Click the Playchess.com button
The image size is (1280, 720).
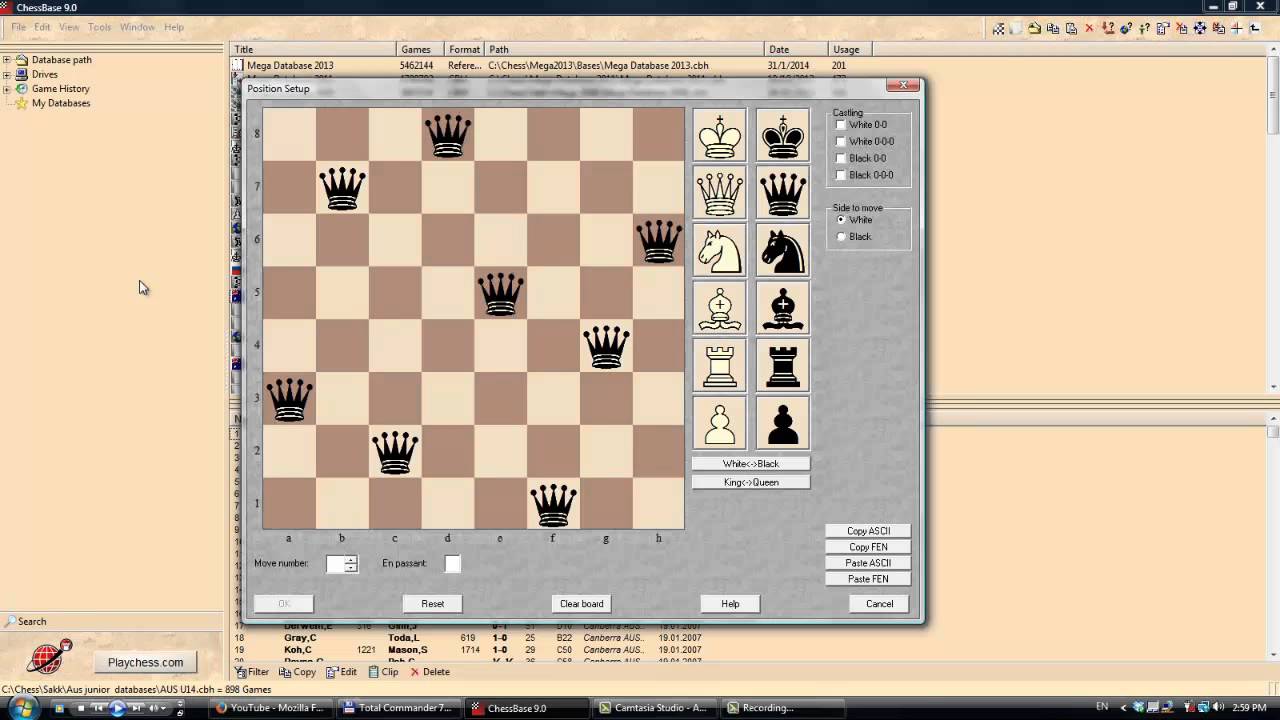pos(146,662)
